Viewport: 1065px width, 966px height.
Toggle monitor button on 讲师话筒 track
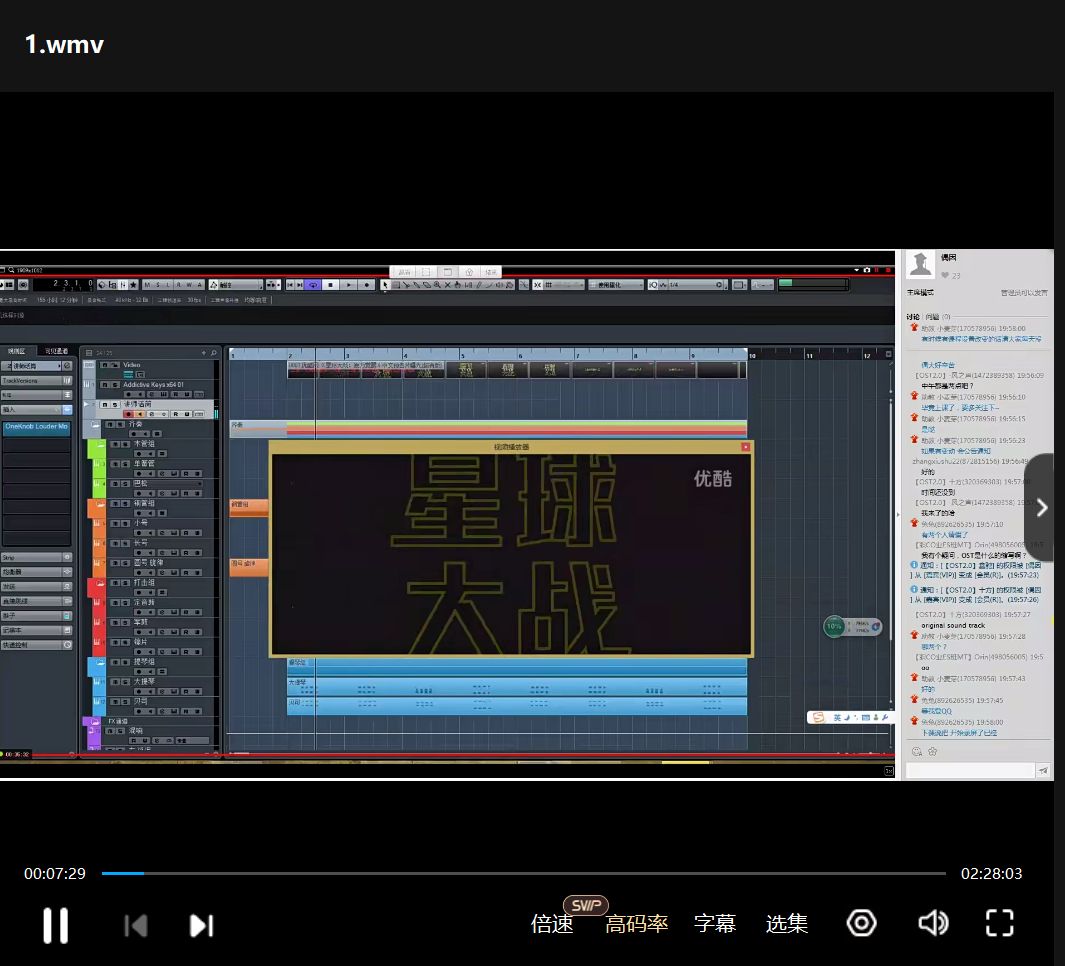click(x=140, y=414)
